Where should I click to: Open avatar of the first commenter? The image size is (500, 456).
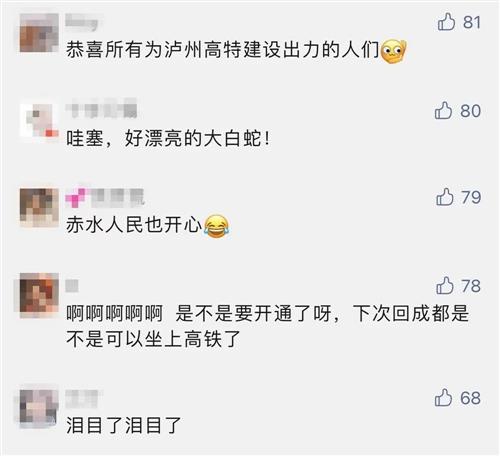[39, 33]
